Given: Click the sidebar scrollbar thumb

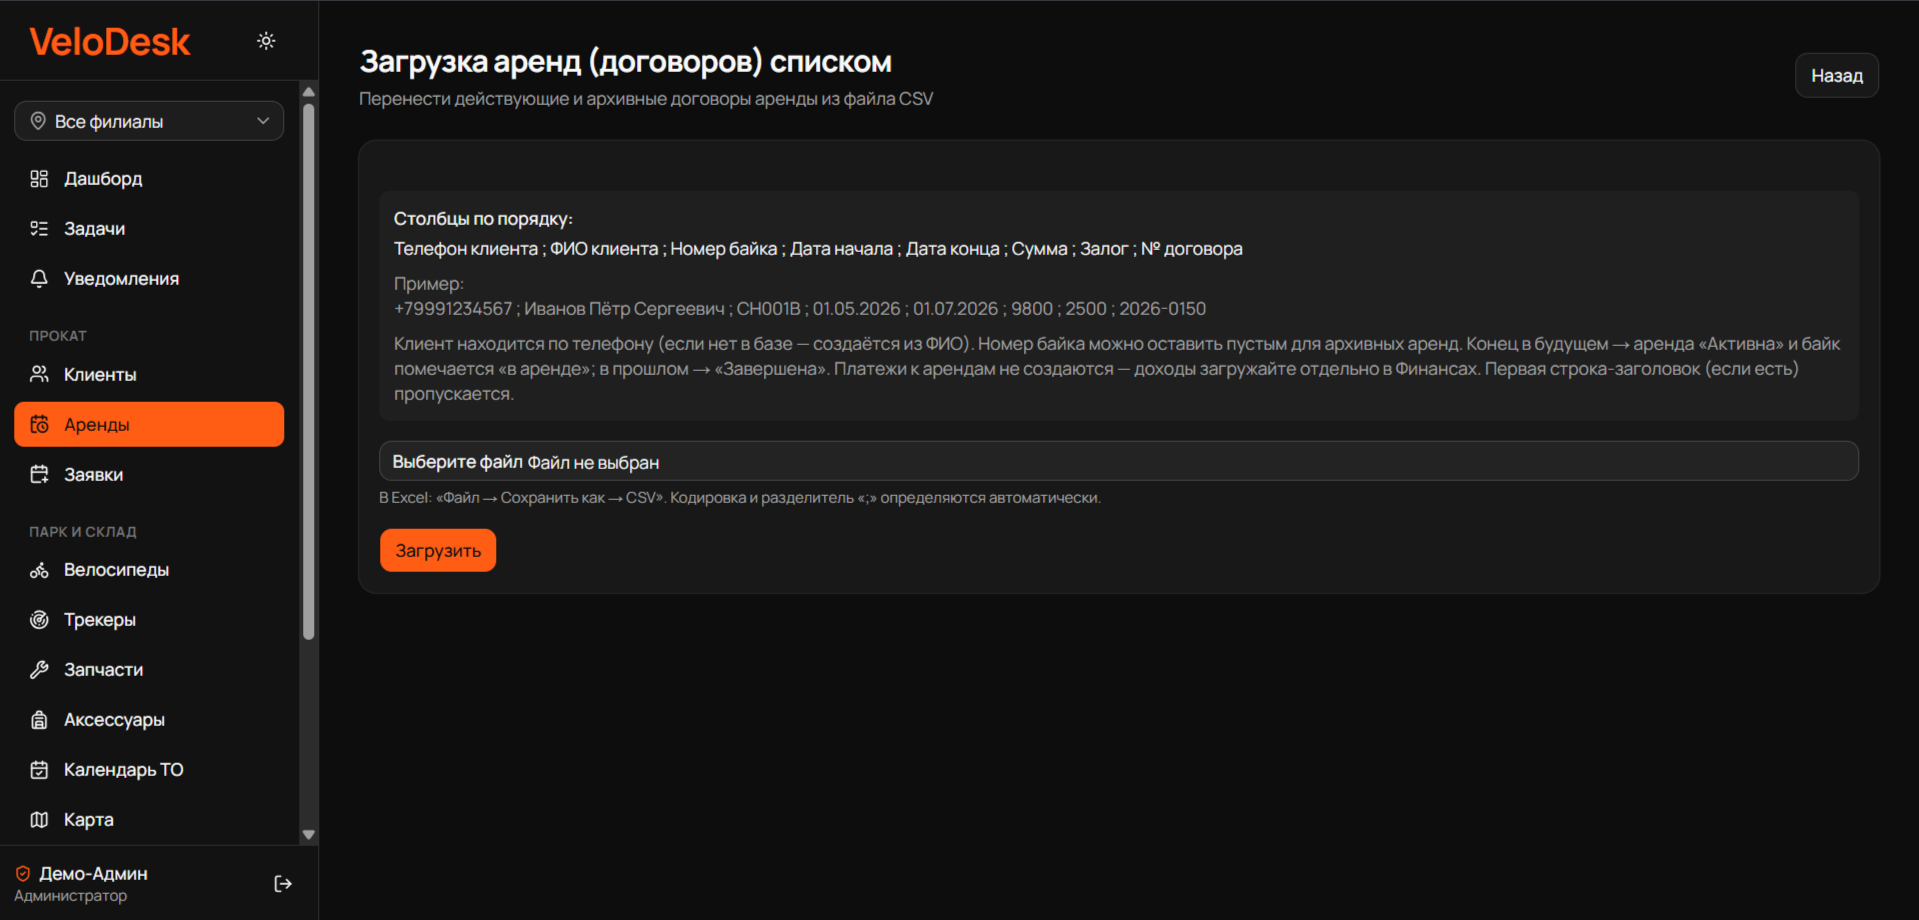Looking at the screenshot, I should [309, 370].
